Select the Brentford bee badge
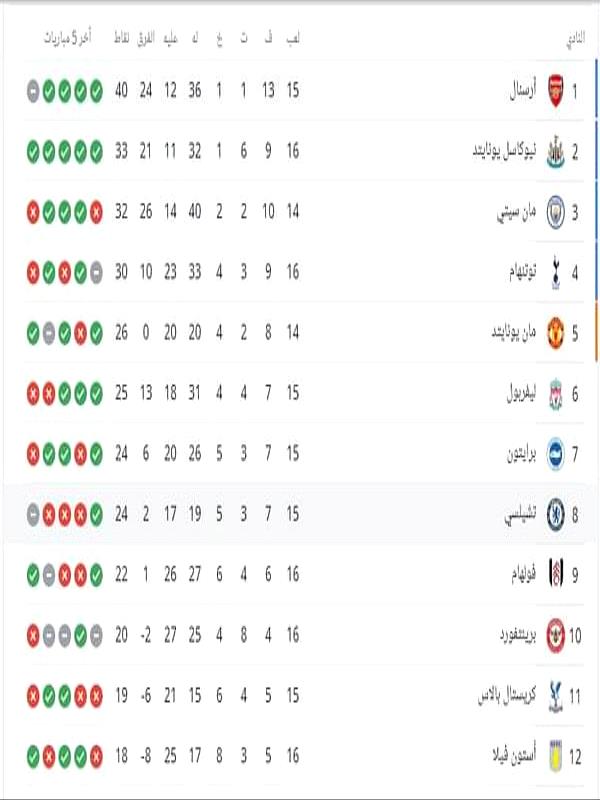Screen dimensions: 600x800 pos(556,636)
